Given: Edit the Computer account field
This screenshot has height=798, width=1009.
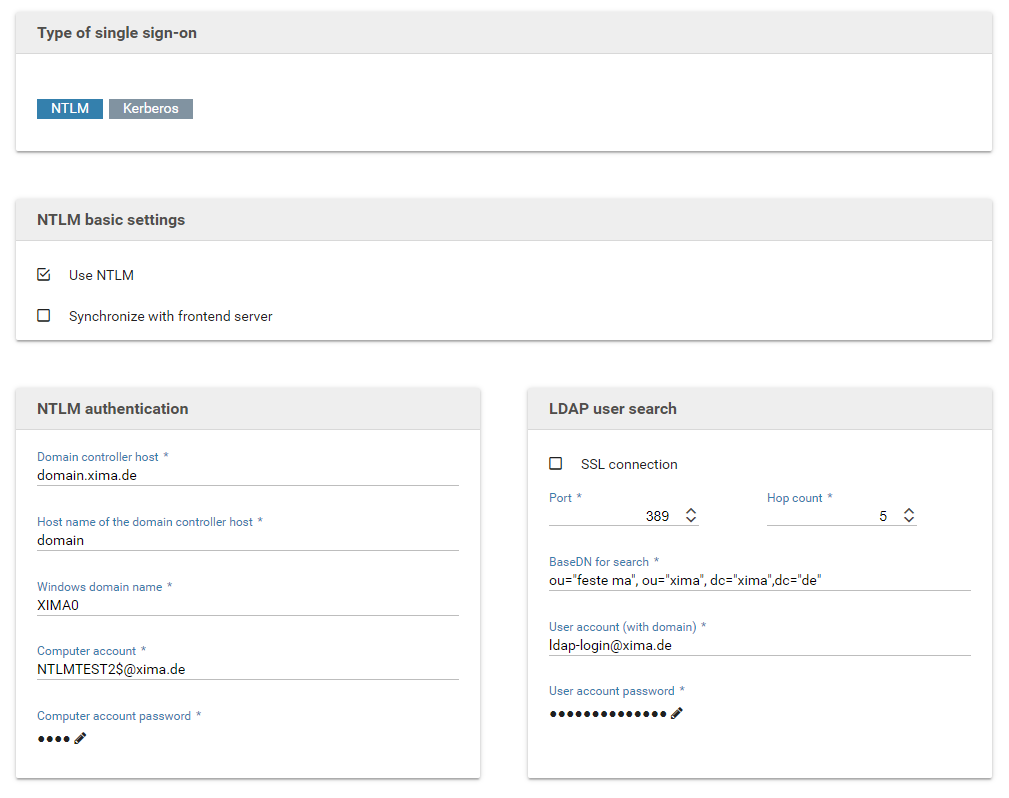Looking at the screenshot, I should 247,669.
